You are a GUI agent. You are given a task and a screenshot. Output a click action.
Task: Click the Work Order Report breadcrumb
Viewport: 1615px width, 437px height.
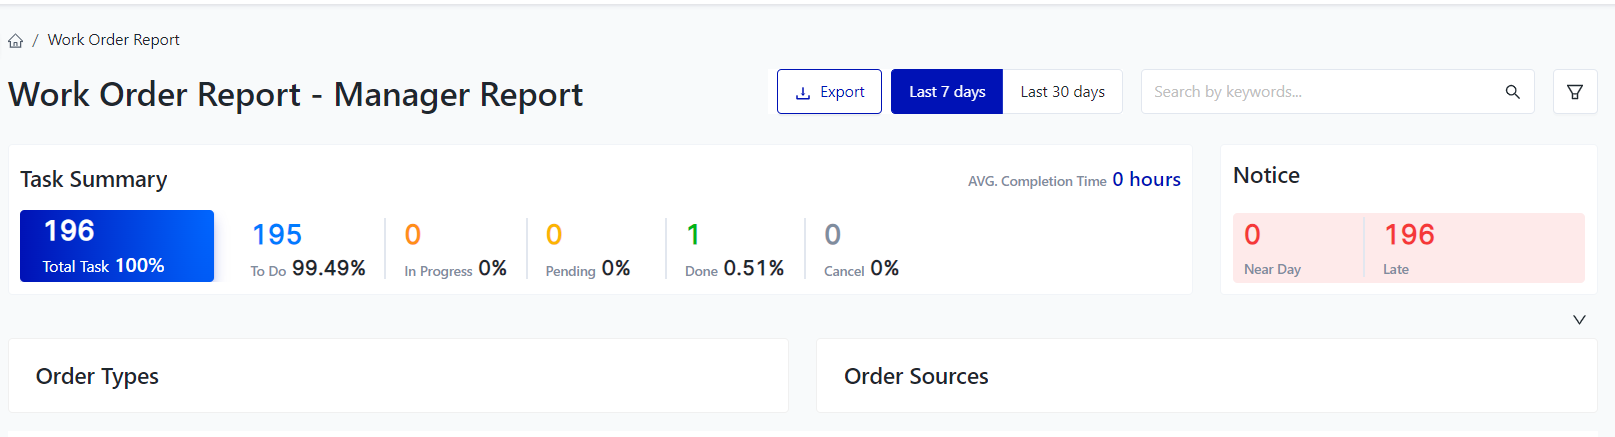coord(114,40)
